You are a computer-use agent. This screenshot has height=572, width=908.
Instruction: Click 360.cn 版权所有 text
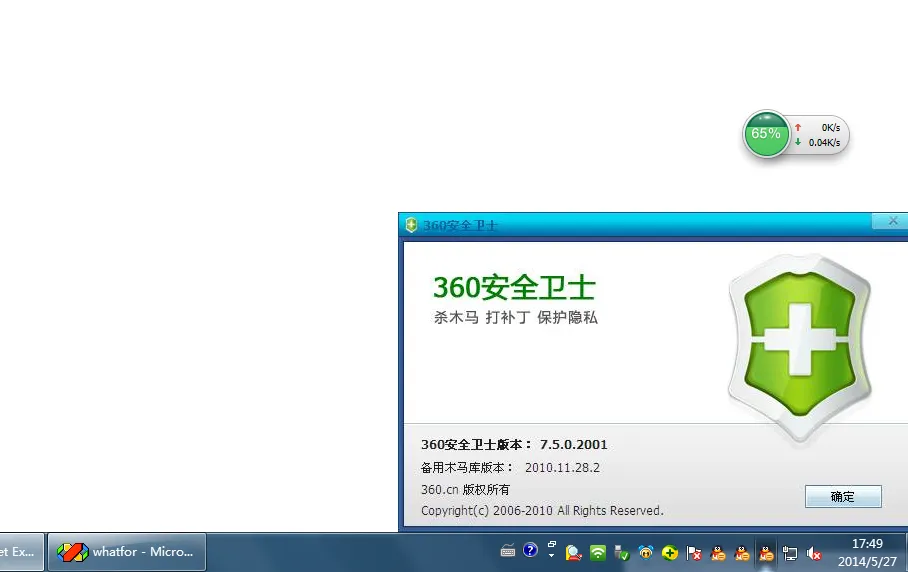[x=466, y=490]
